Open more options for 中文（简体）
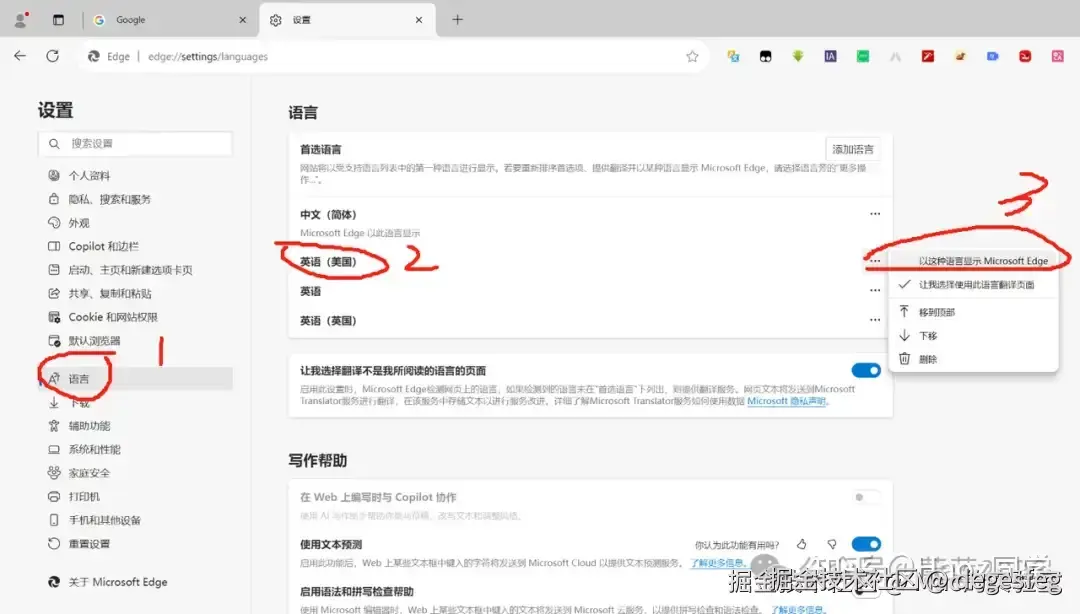 (x=875, y=214)
